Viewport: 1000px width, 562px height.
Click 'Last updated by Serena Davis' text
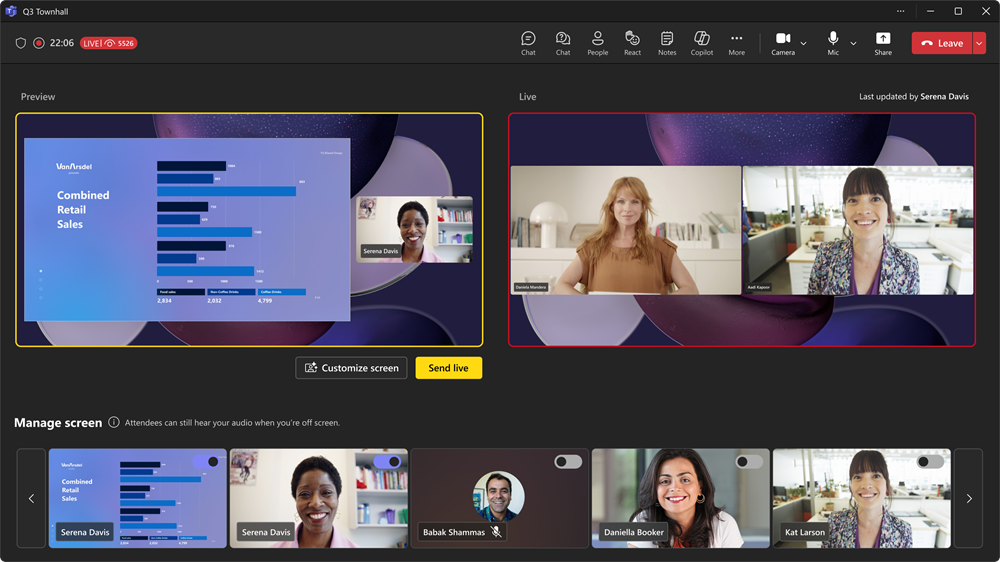913,96
